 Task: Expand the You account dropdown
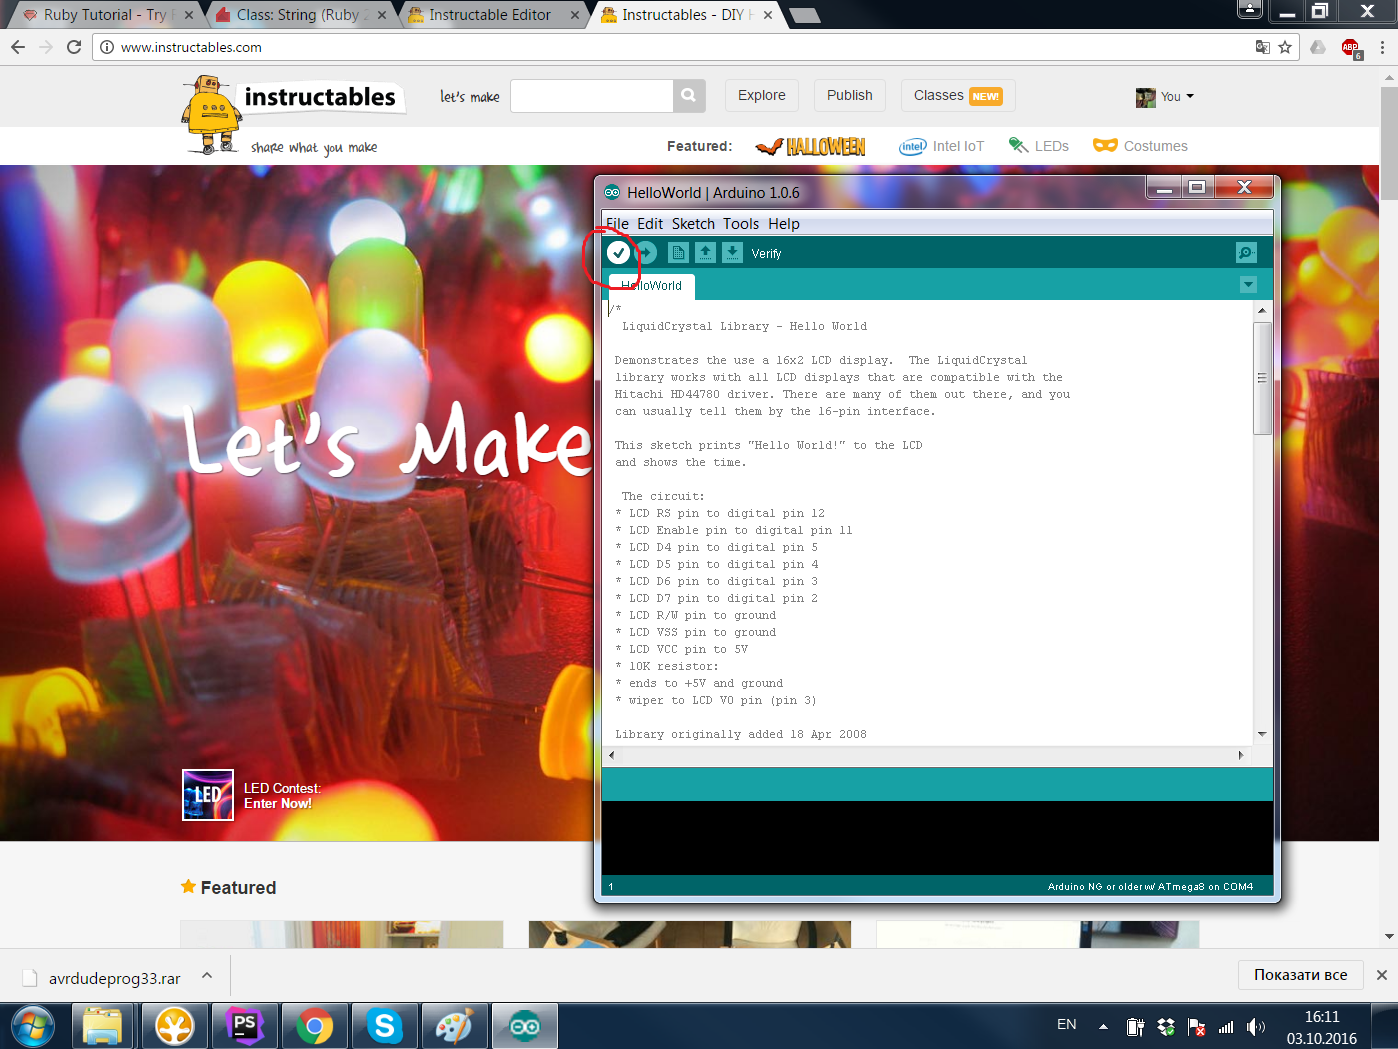(1166, 97)
